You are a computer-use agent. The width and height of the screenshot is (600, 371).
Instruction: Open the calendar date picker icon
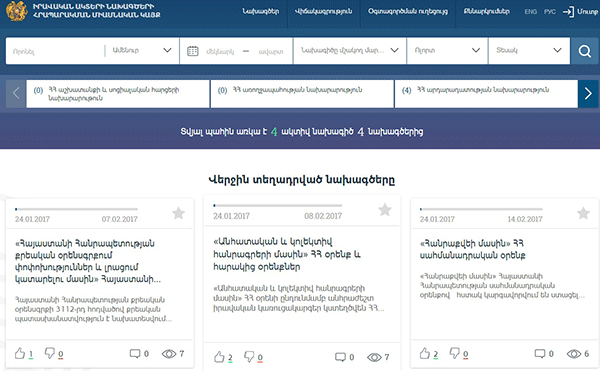point(192,51)
